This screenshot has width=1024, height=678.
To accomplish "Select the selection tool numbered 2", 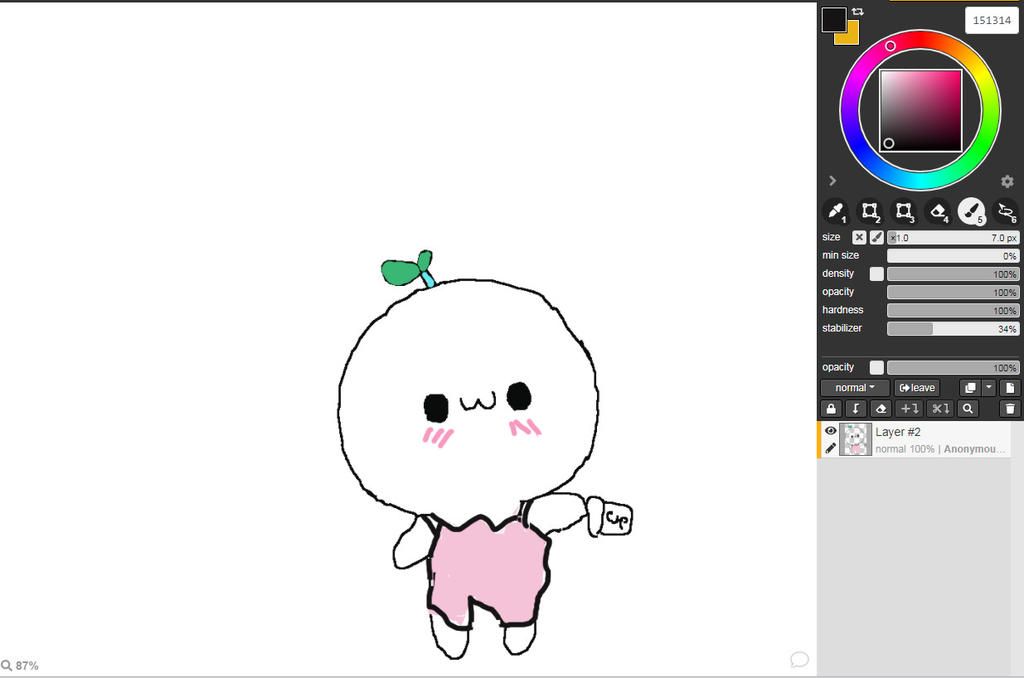I will [870, 212].
